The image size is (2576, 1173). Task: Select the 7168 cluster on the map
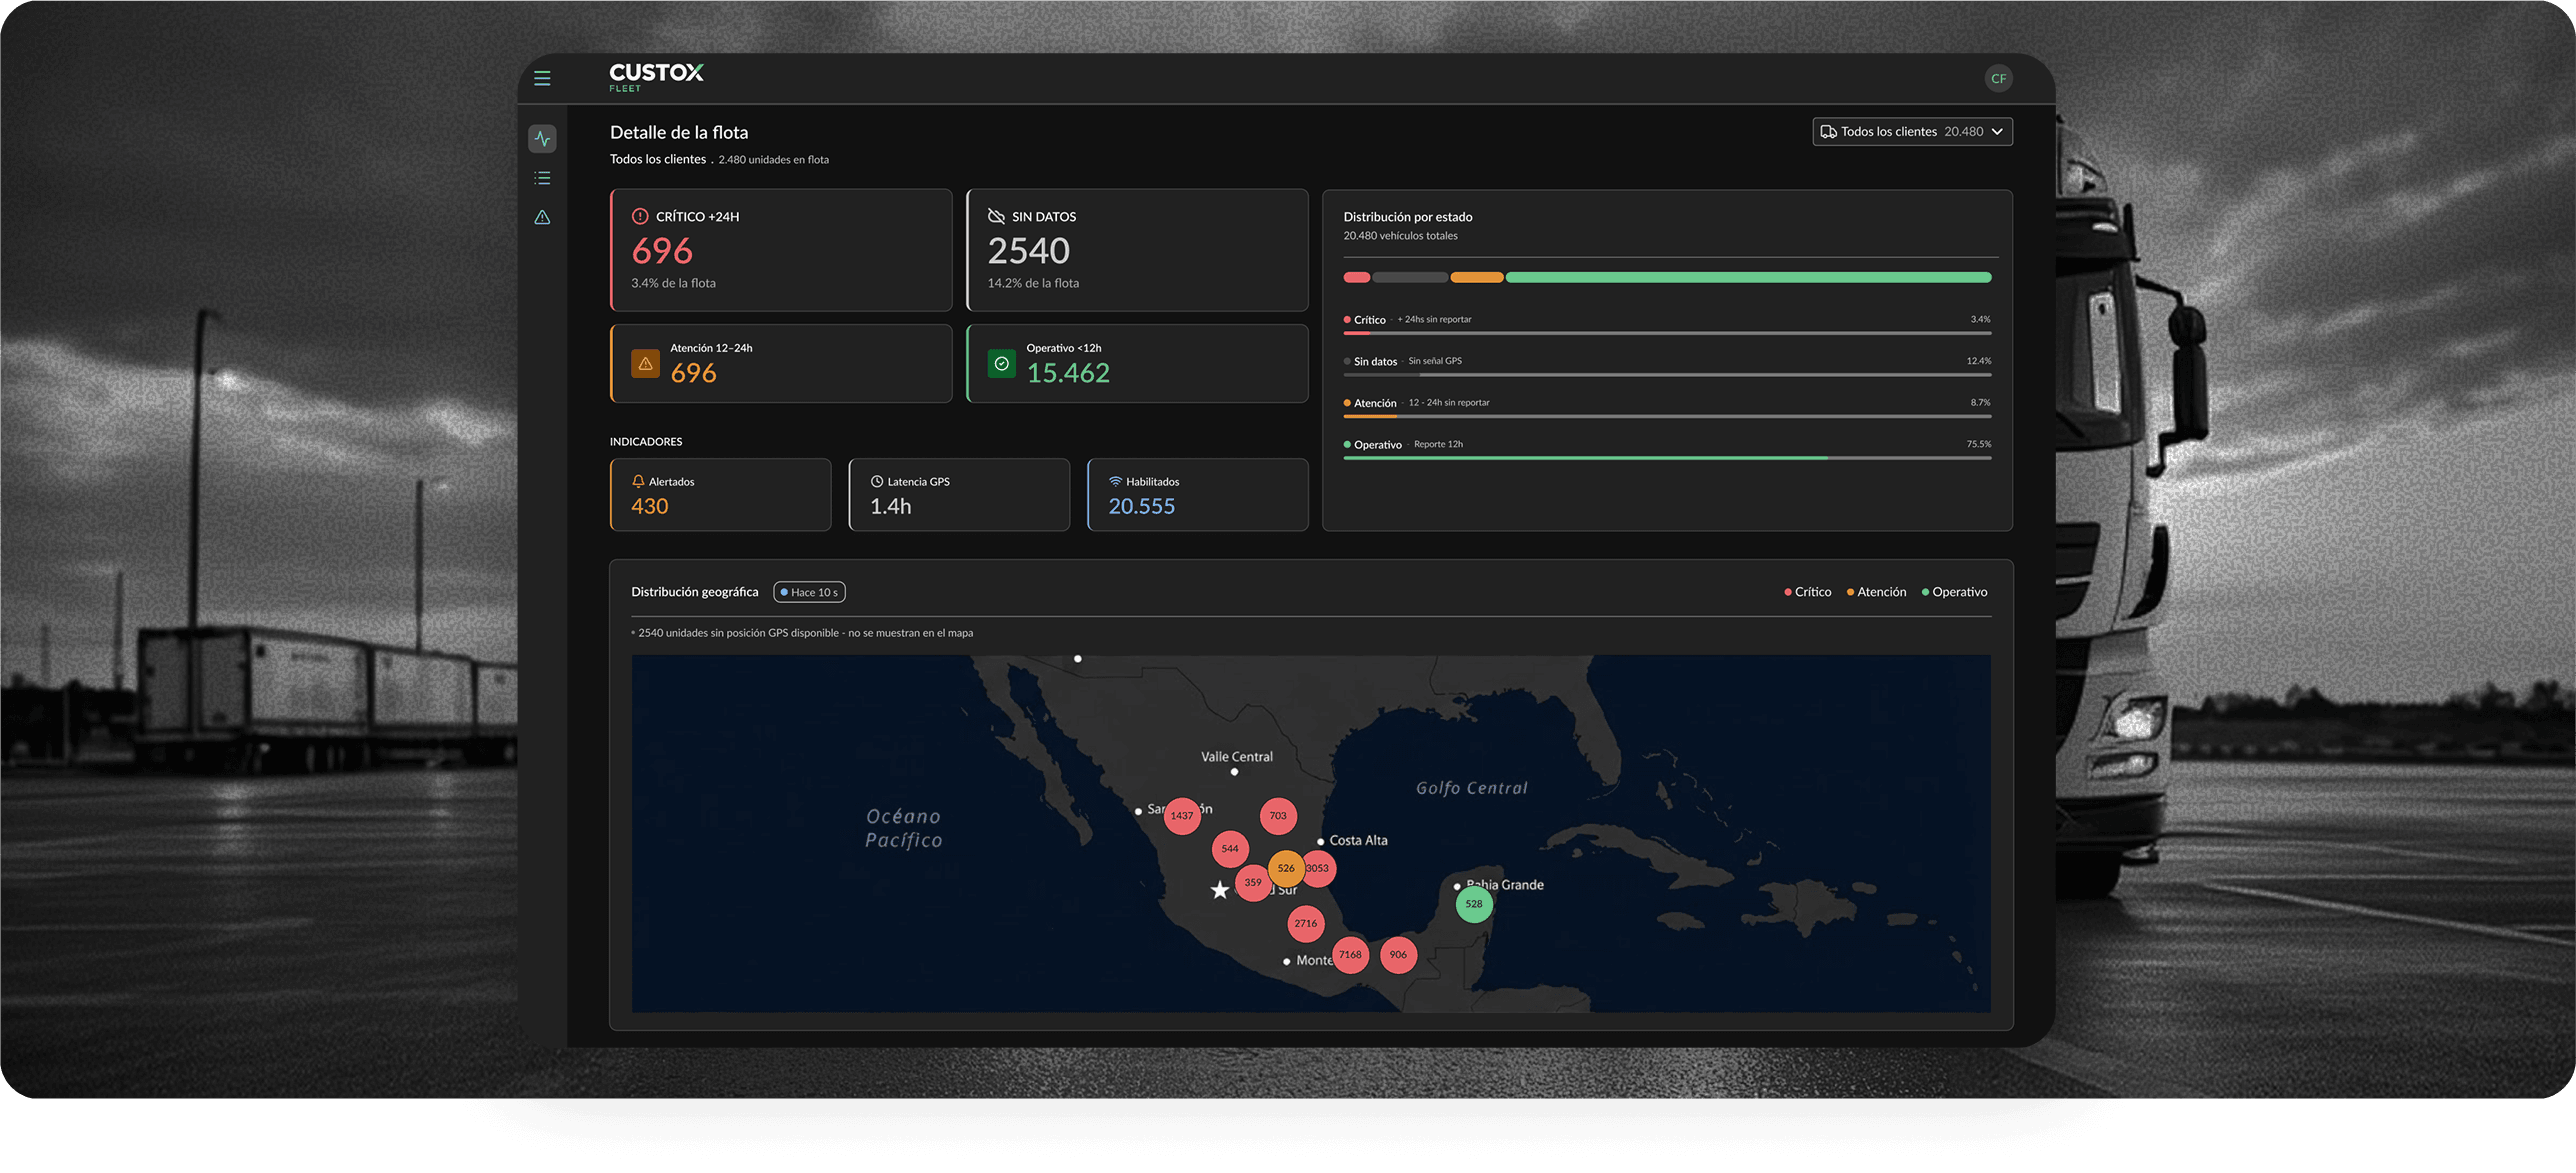[x=1350, y=954]
